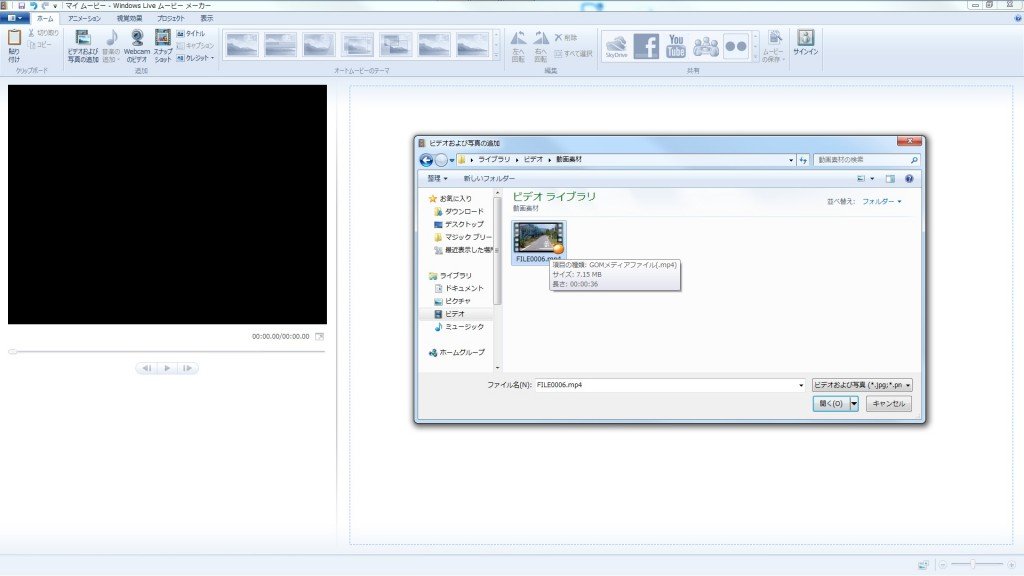Click the zoom out minus button in status bar
1024x576 pixels.
tap(942, 564)
